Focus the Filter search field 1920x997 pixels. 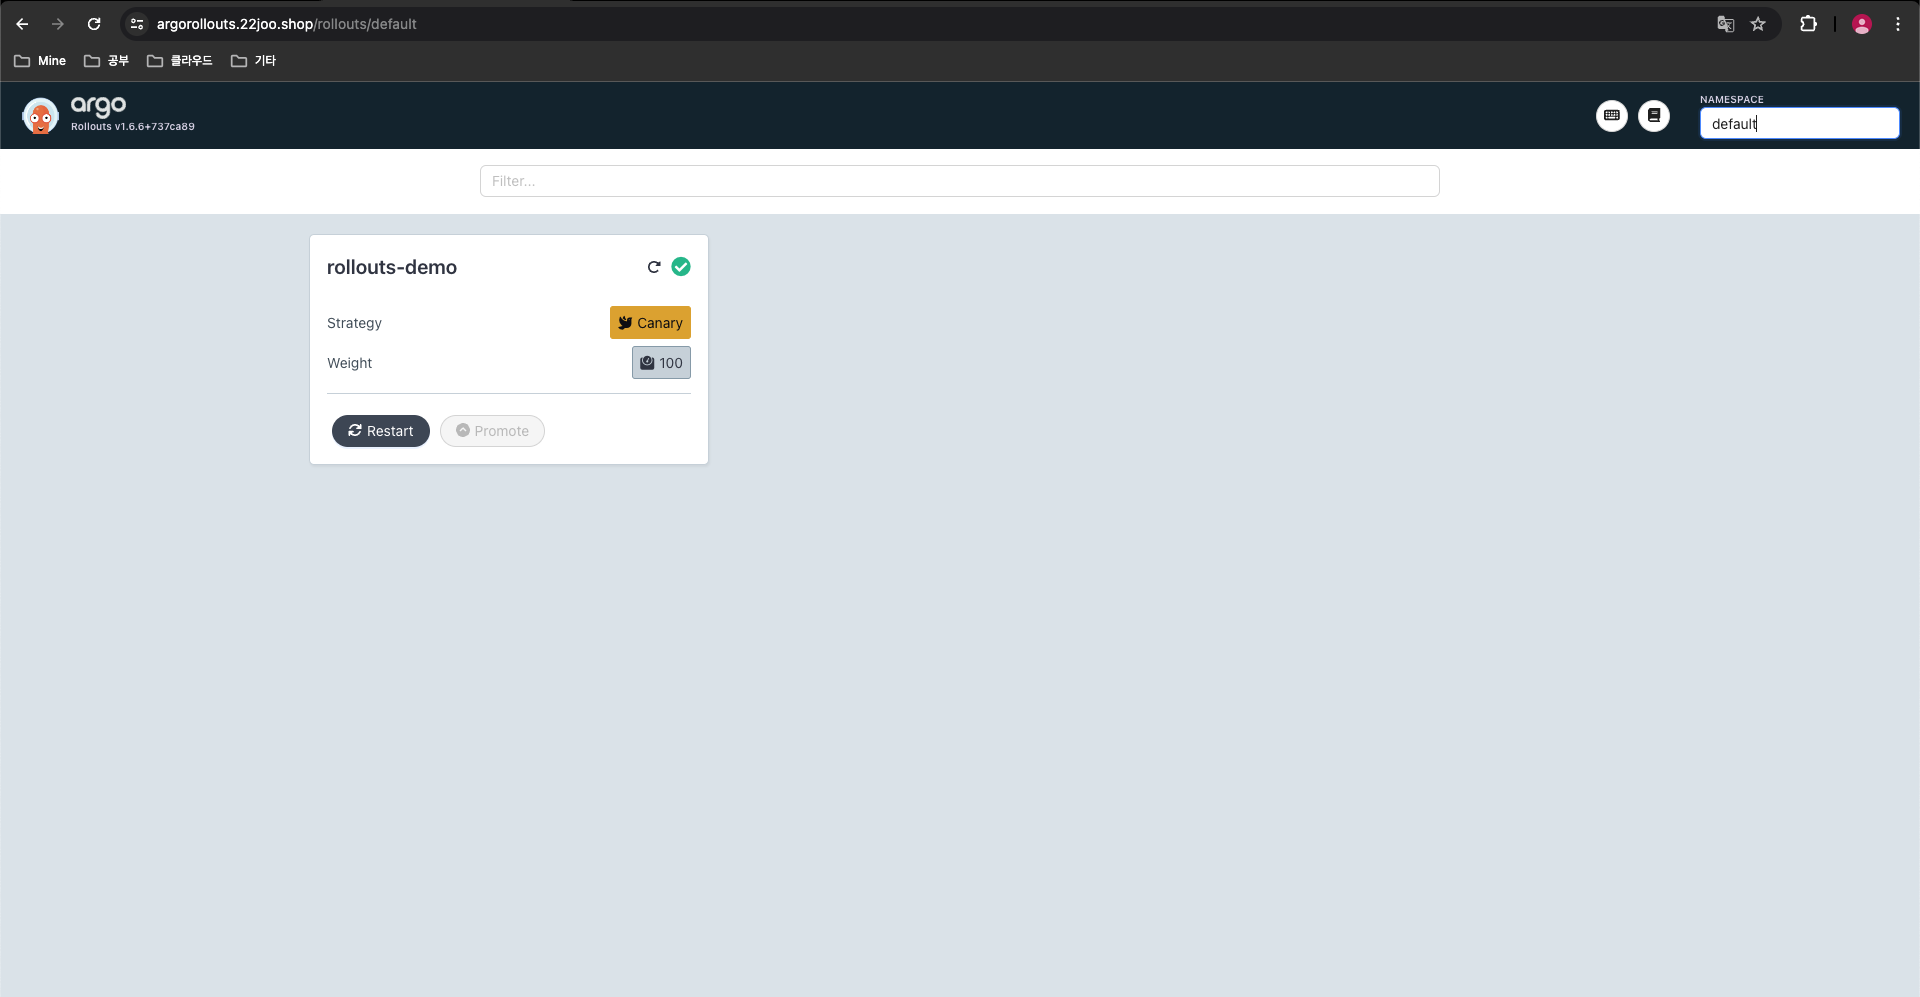[960, 181]
